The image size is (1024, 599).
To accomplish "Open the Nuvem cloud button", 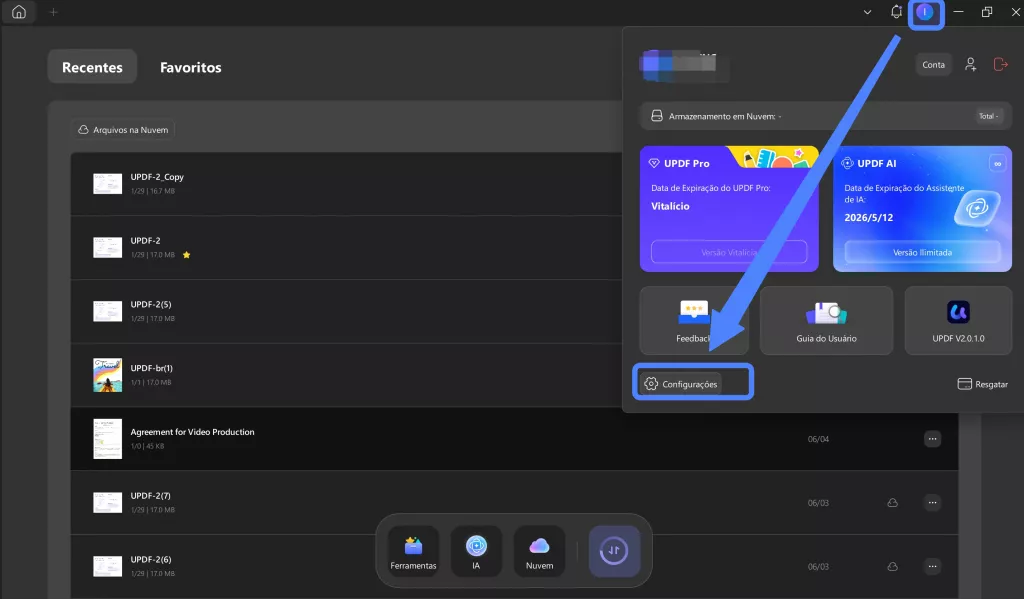I will [539, 551].
